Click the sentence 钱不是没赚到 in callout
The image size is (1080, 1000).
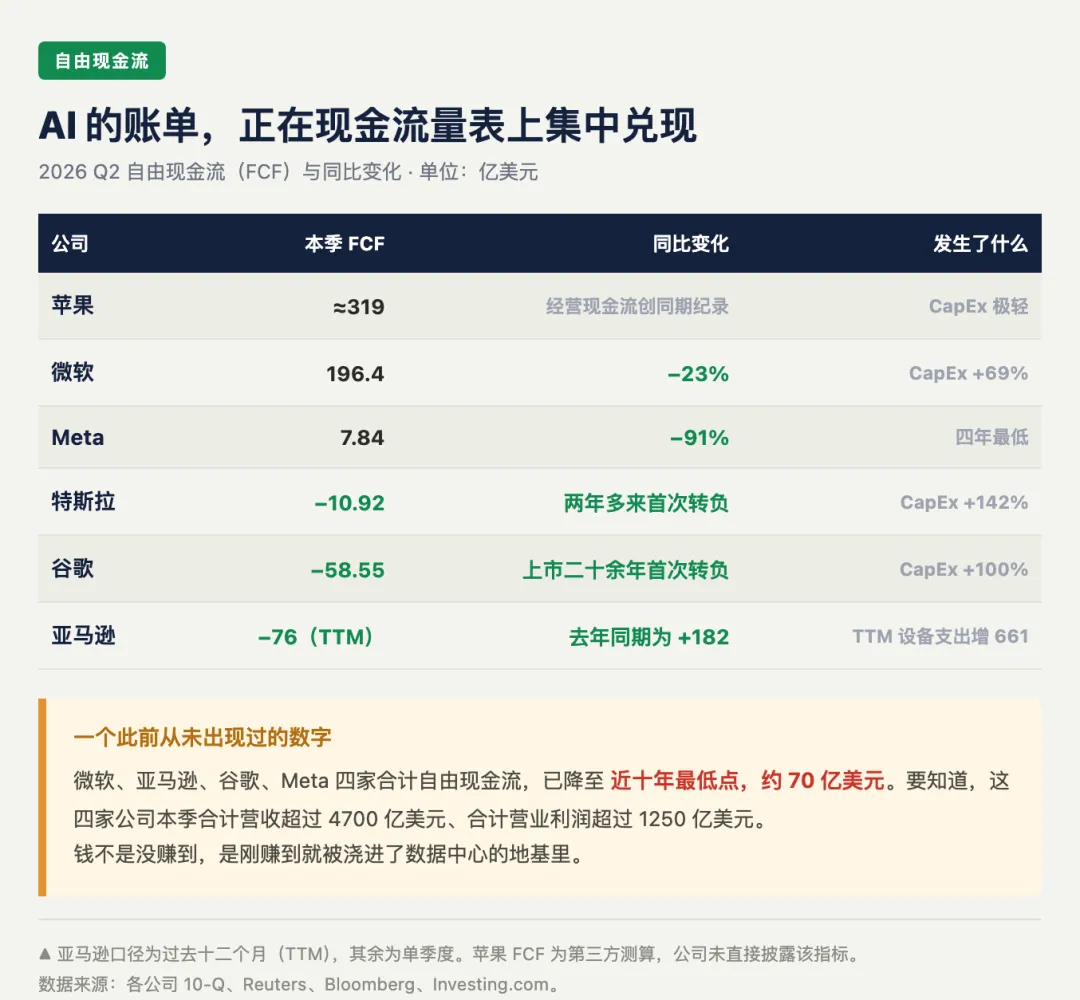329,854
